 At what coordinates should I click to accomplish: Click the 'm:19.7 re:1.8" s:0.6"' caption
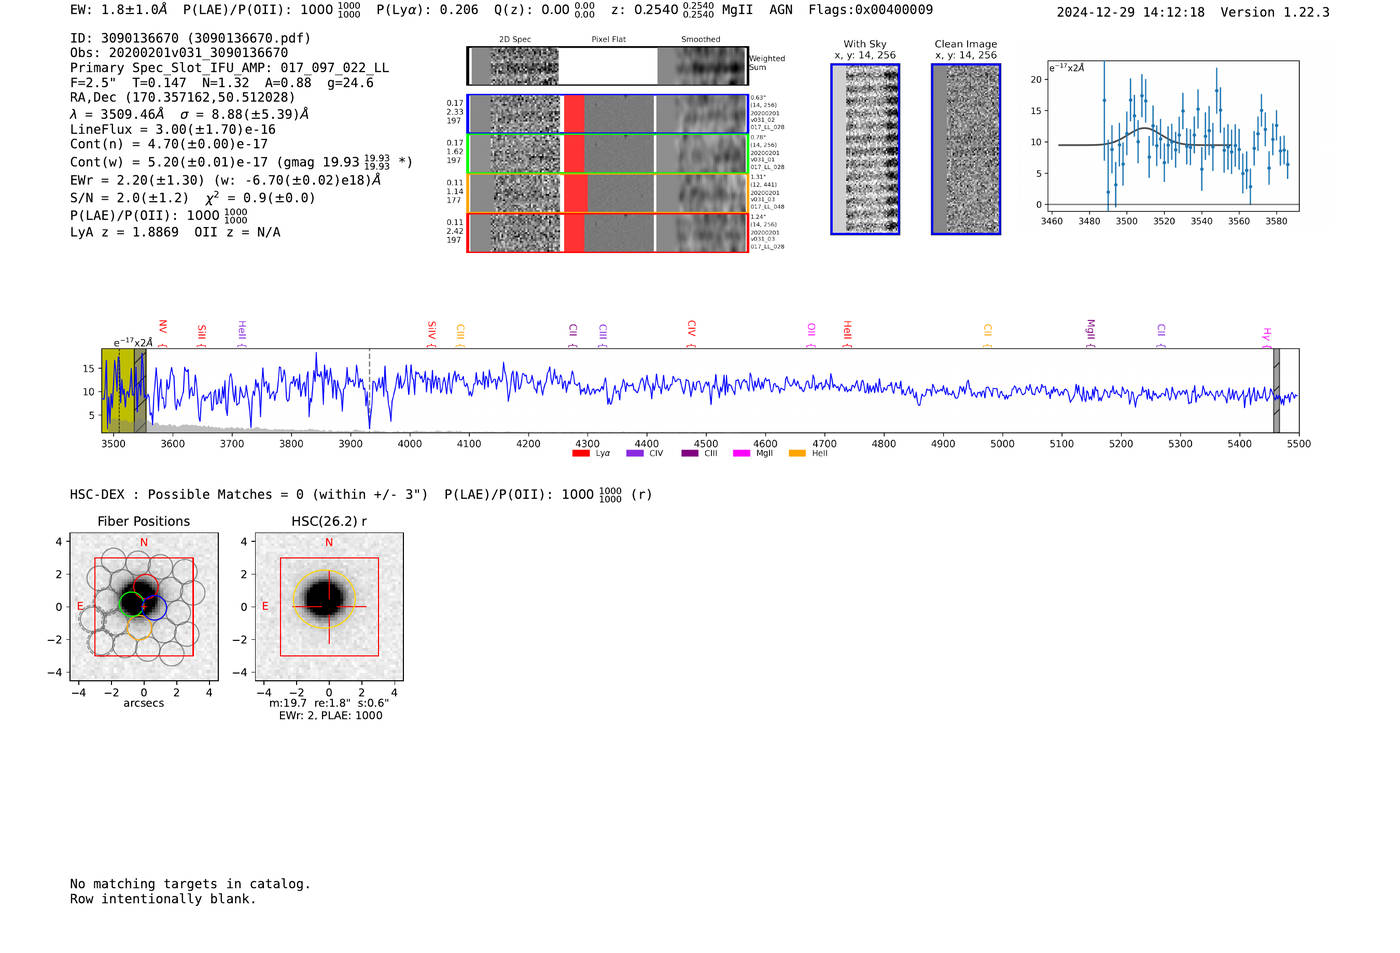tap(329, 703)
